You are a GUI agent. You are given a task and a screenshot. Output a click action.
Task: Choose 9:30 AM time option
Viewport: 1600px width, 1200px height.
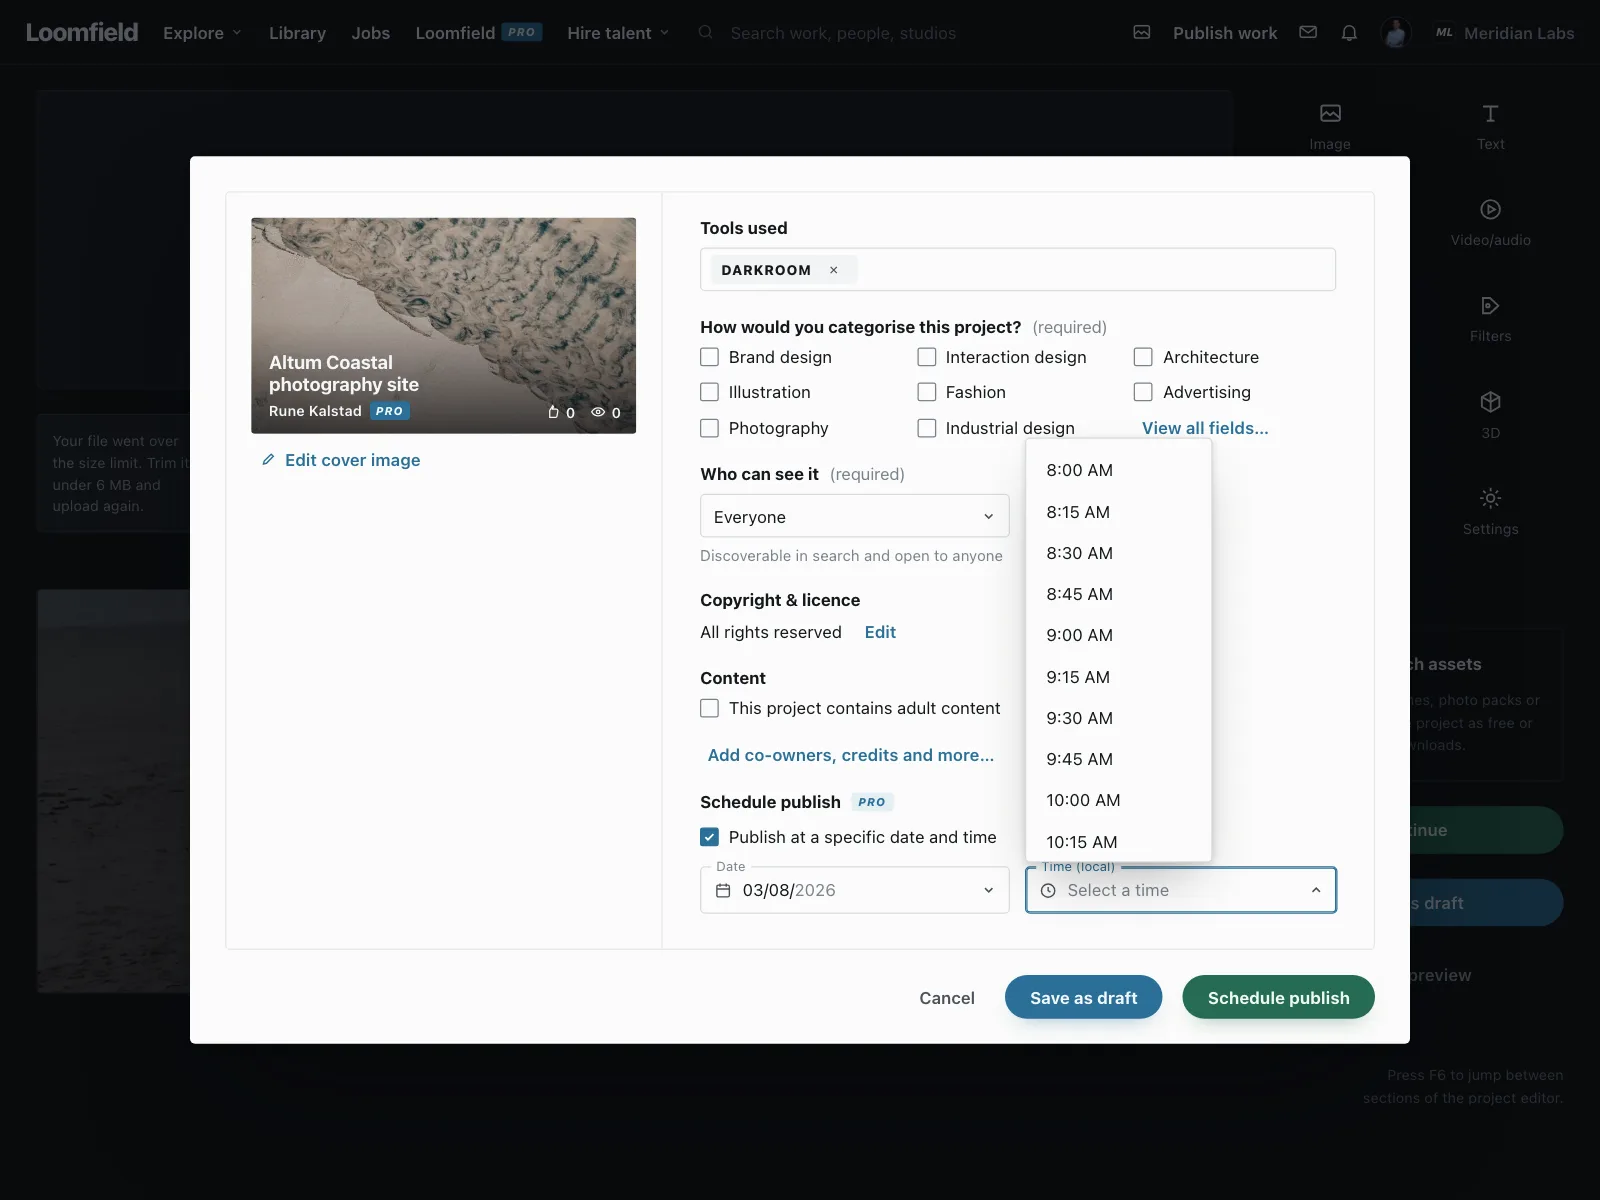pyautogui.click(x=1119, y=718)
